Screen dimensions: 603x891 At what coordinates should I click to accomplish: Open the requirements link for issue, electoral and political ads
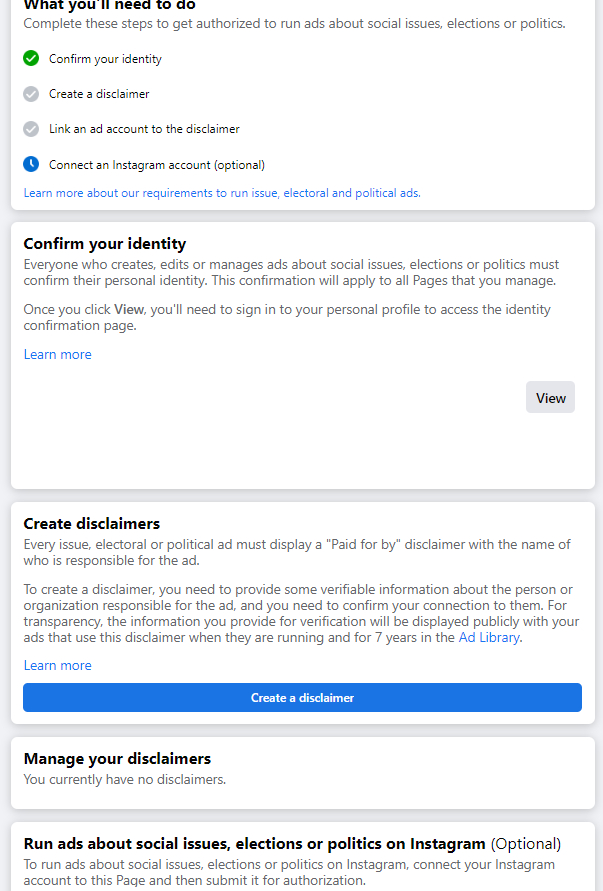click(x=222, y=193)
